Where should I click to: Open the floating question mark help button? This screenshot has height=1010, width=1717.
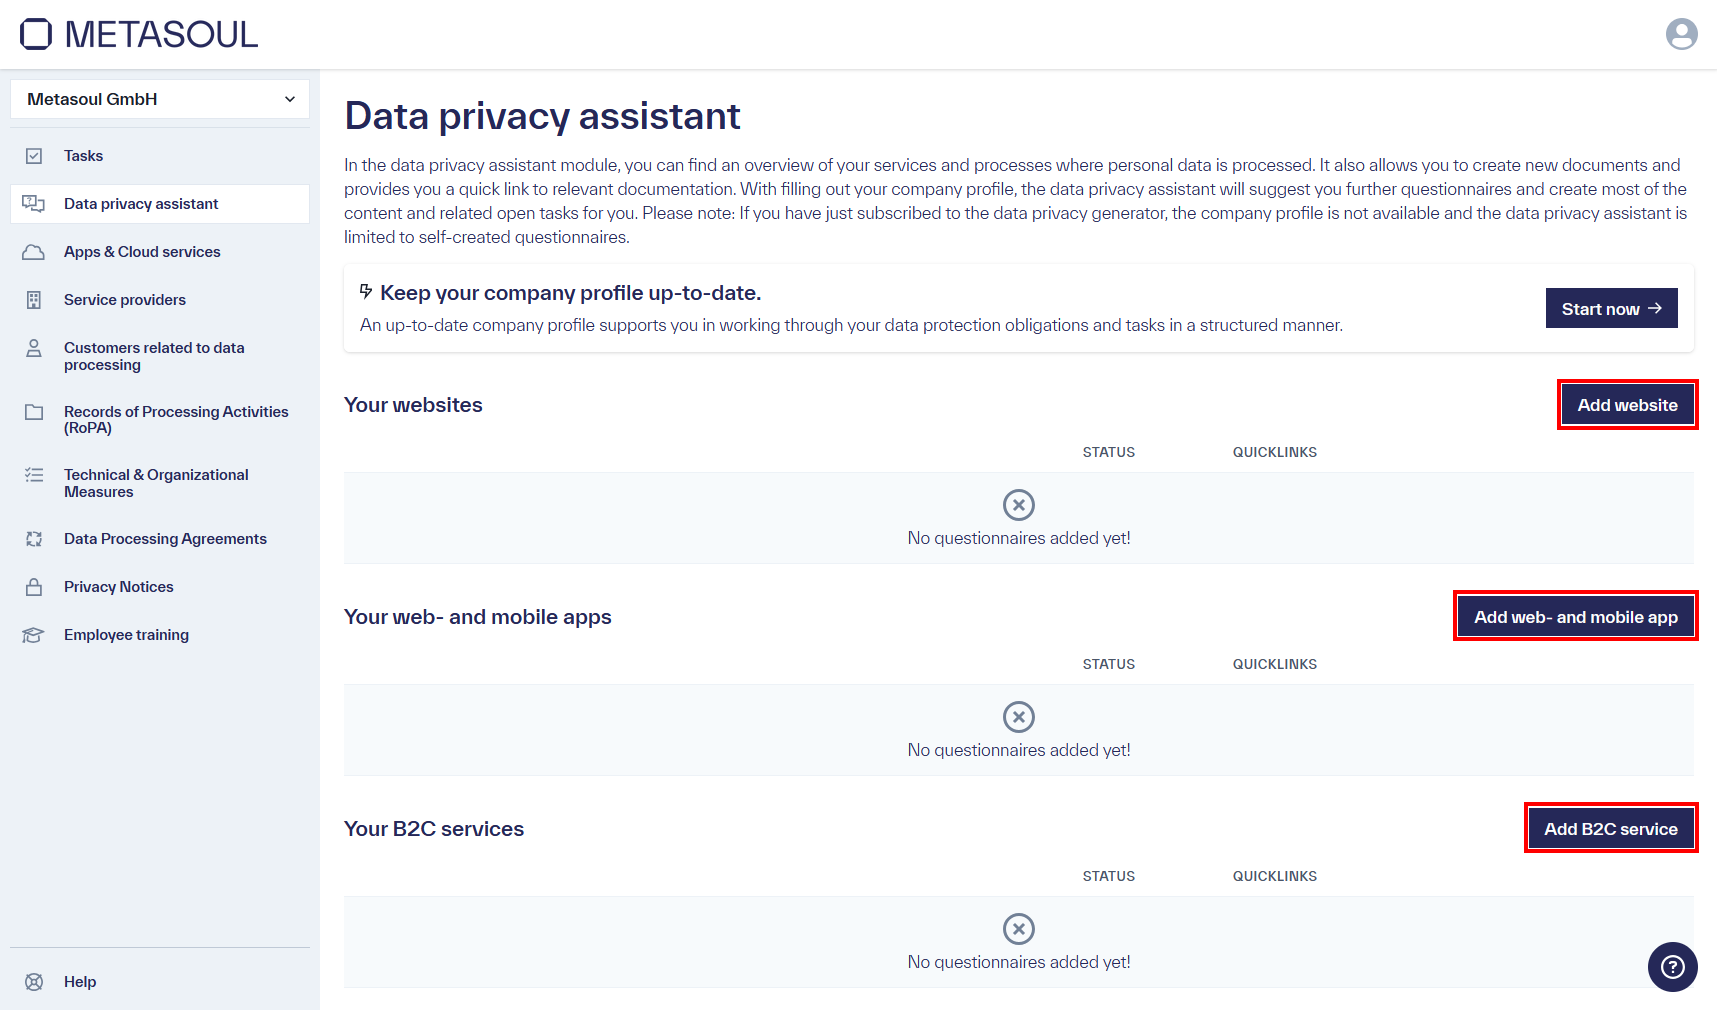tap(1672, 967)
